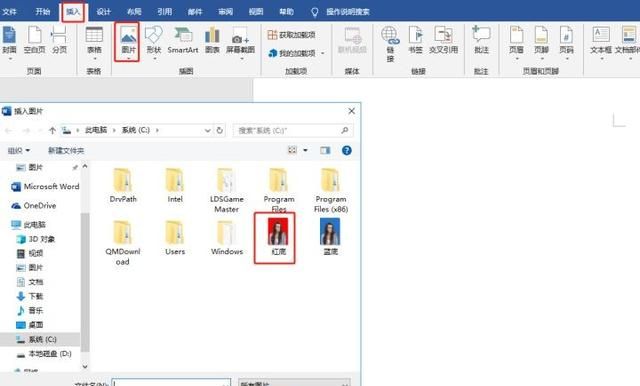Go up one folder level in dialog

pyautogui.click(x=52, y=131)
